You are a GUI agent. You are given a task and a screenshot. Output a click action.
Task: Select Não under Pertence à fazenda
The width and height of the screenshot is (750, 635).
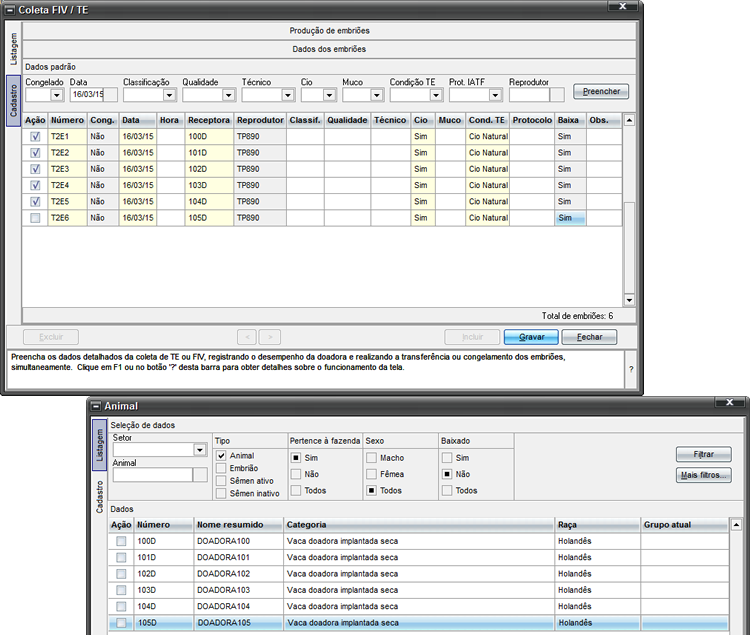[296, 474]
